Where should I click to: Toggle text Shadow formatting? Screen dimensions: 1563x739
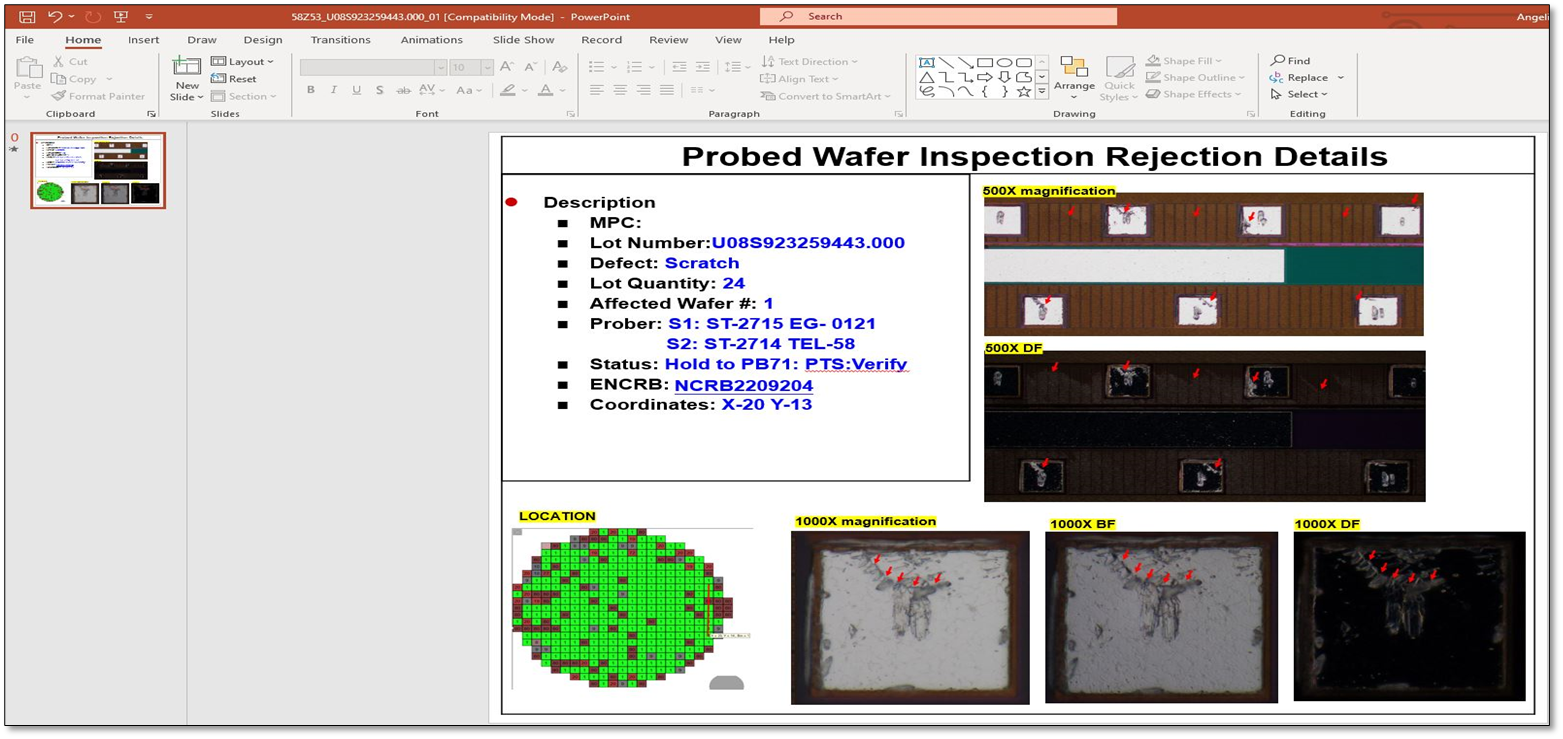(x=380, y=90)
